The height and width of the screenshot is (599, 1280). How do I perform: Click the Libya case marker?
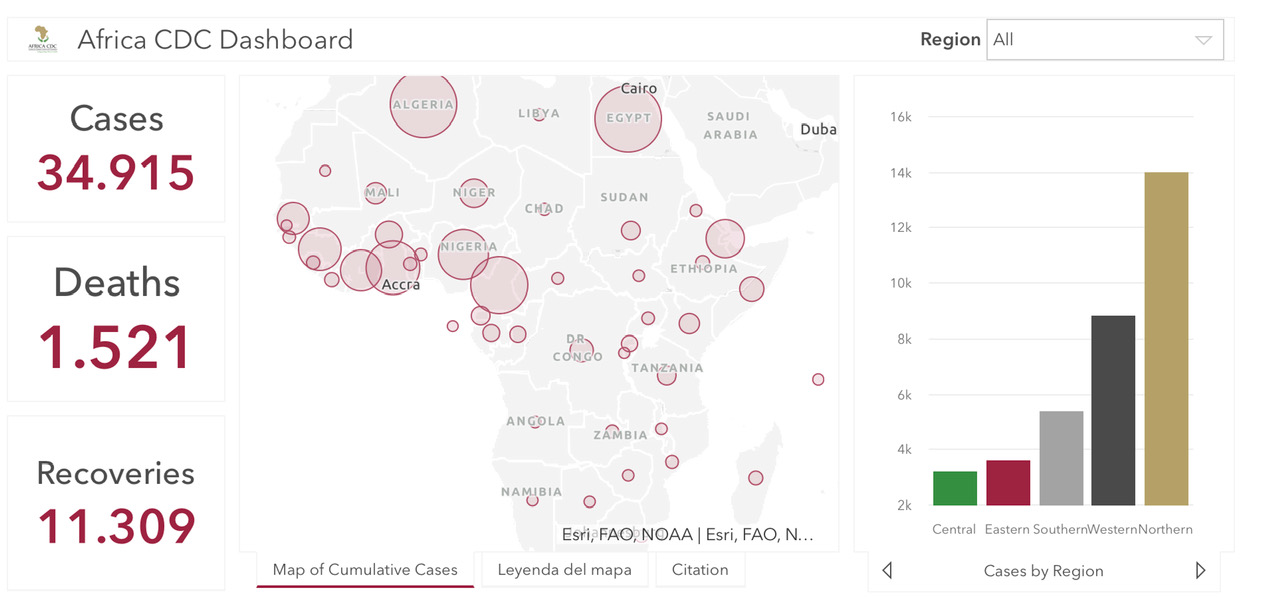540,115
